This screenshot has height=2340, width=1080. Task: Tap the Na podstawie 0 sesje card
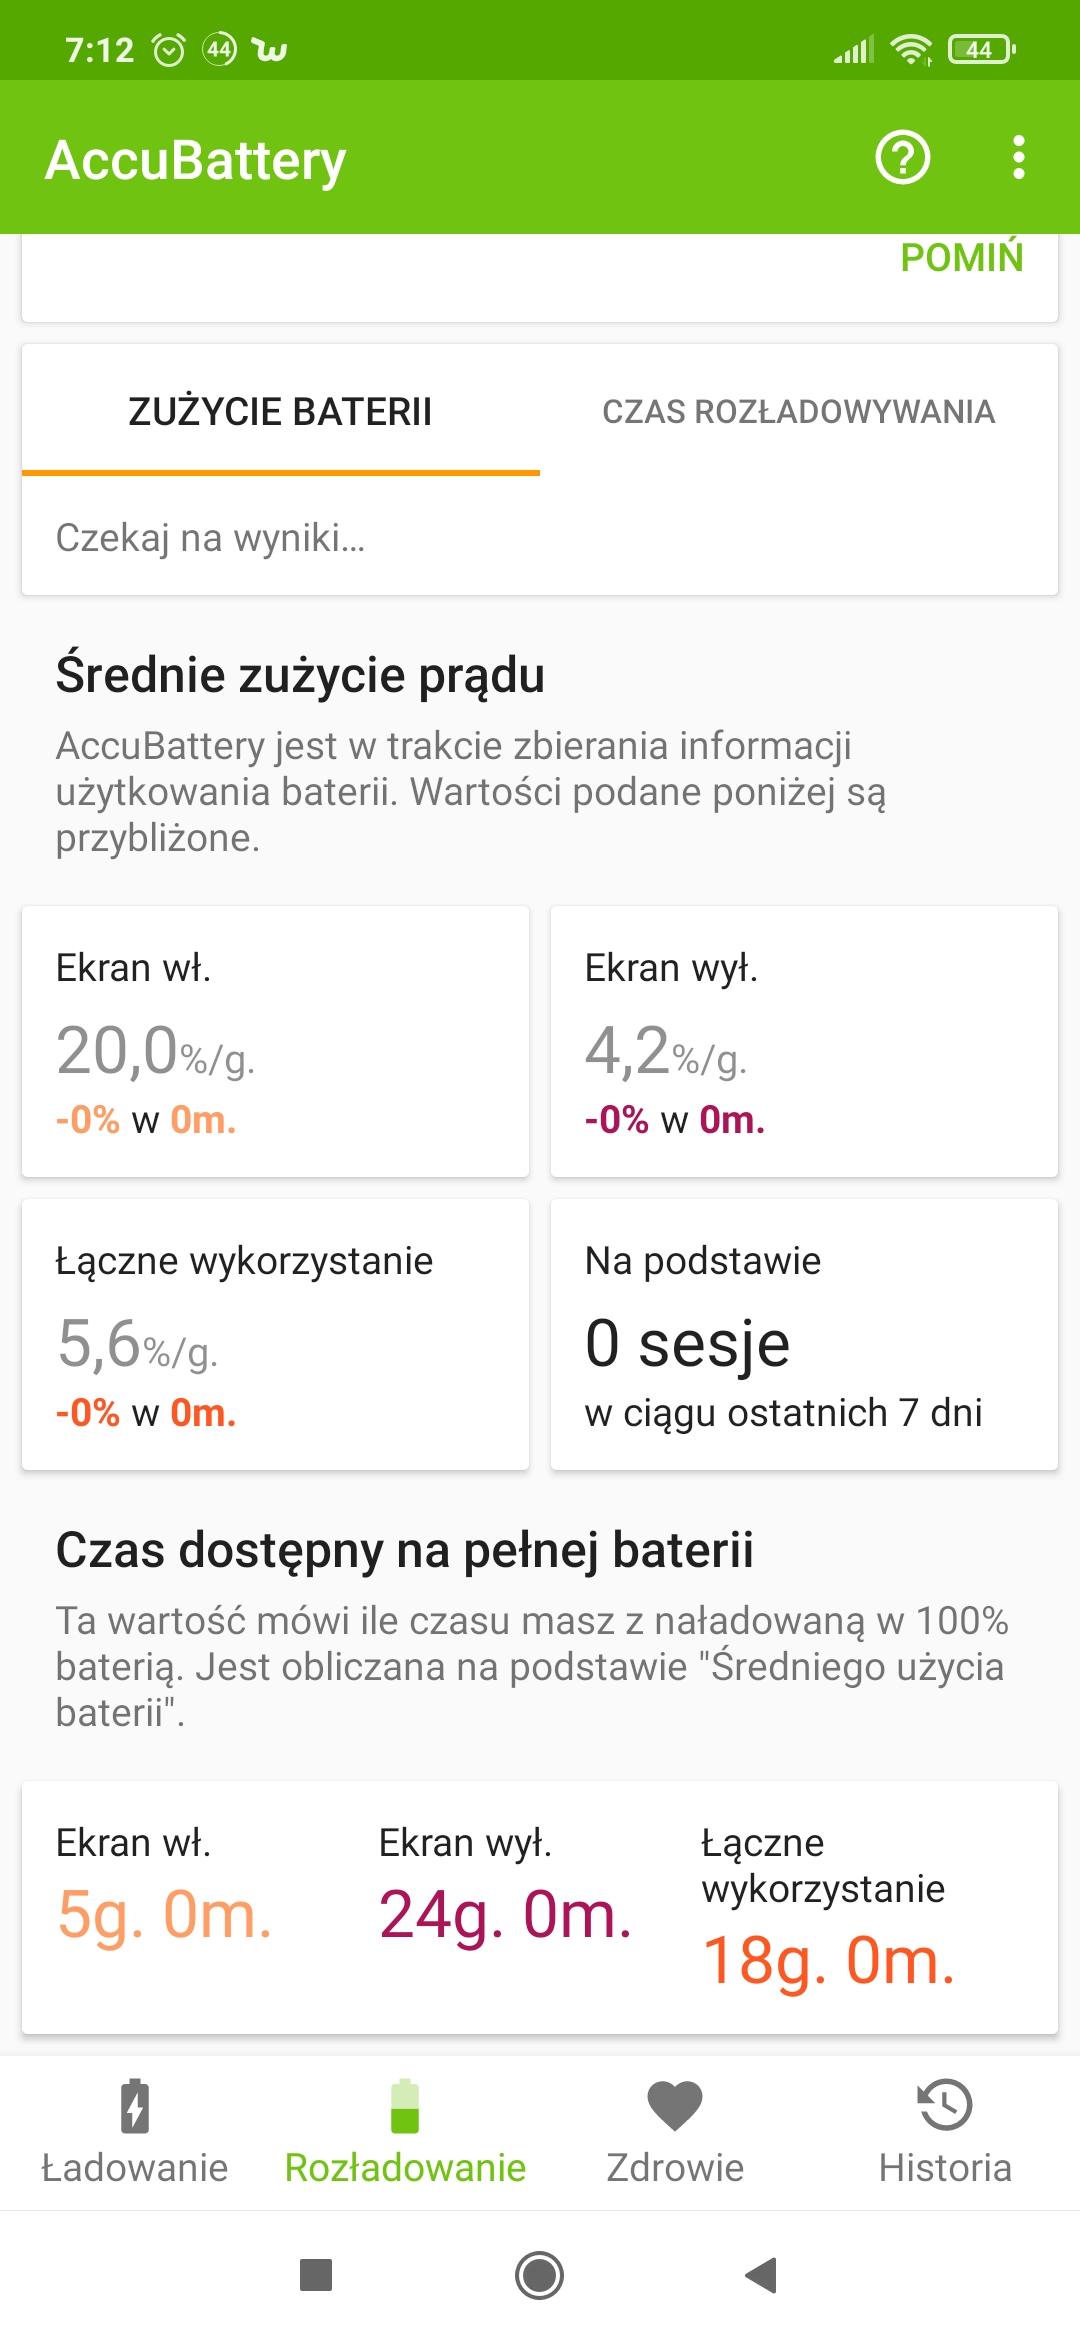pyautogui.click(x=804, y=1334)
